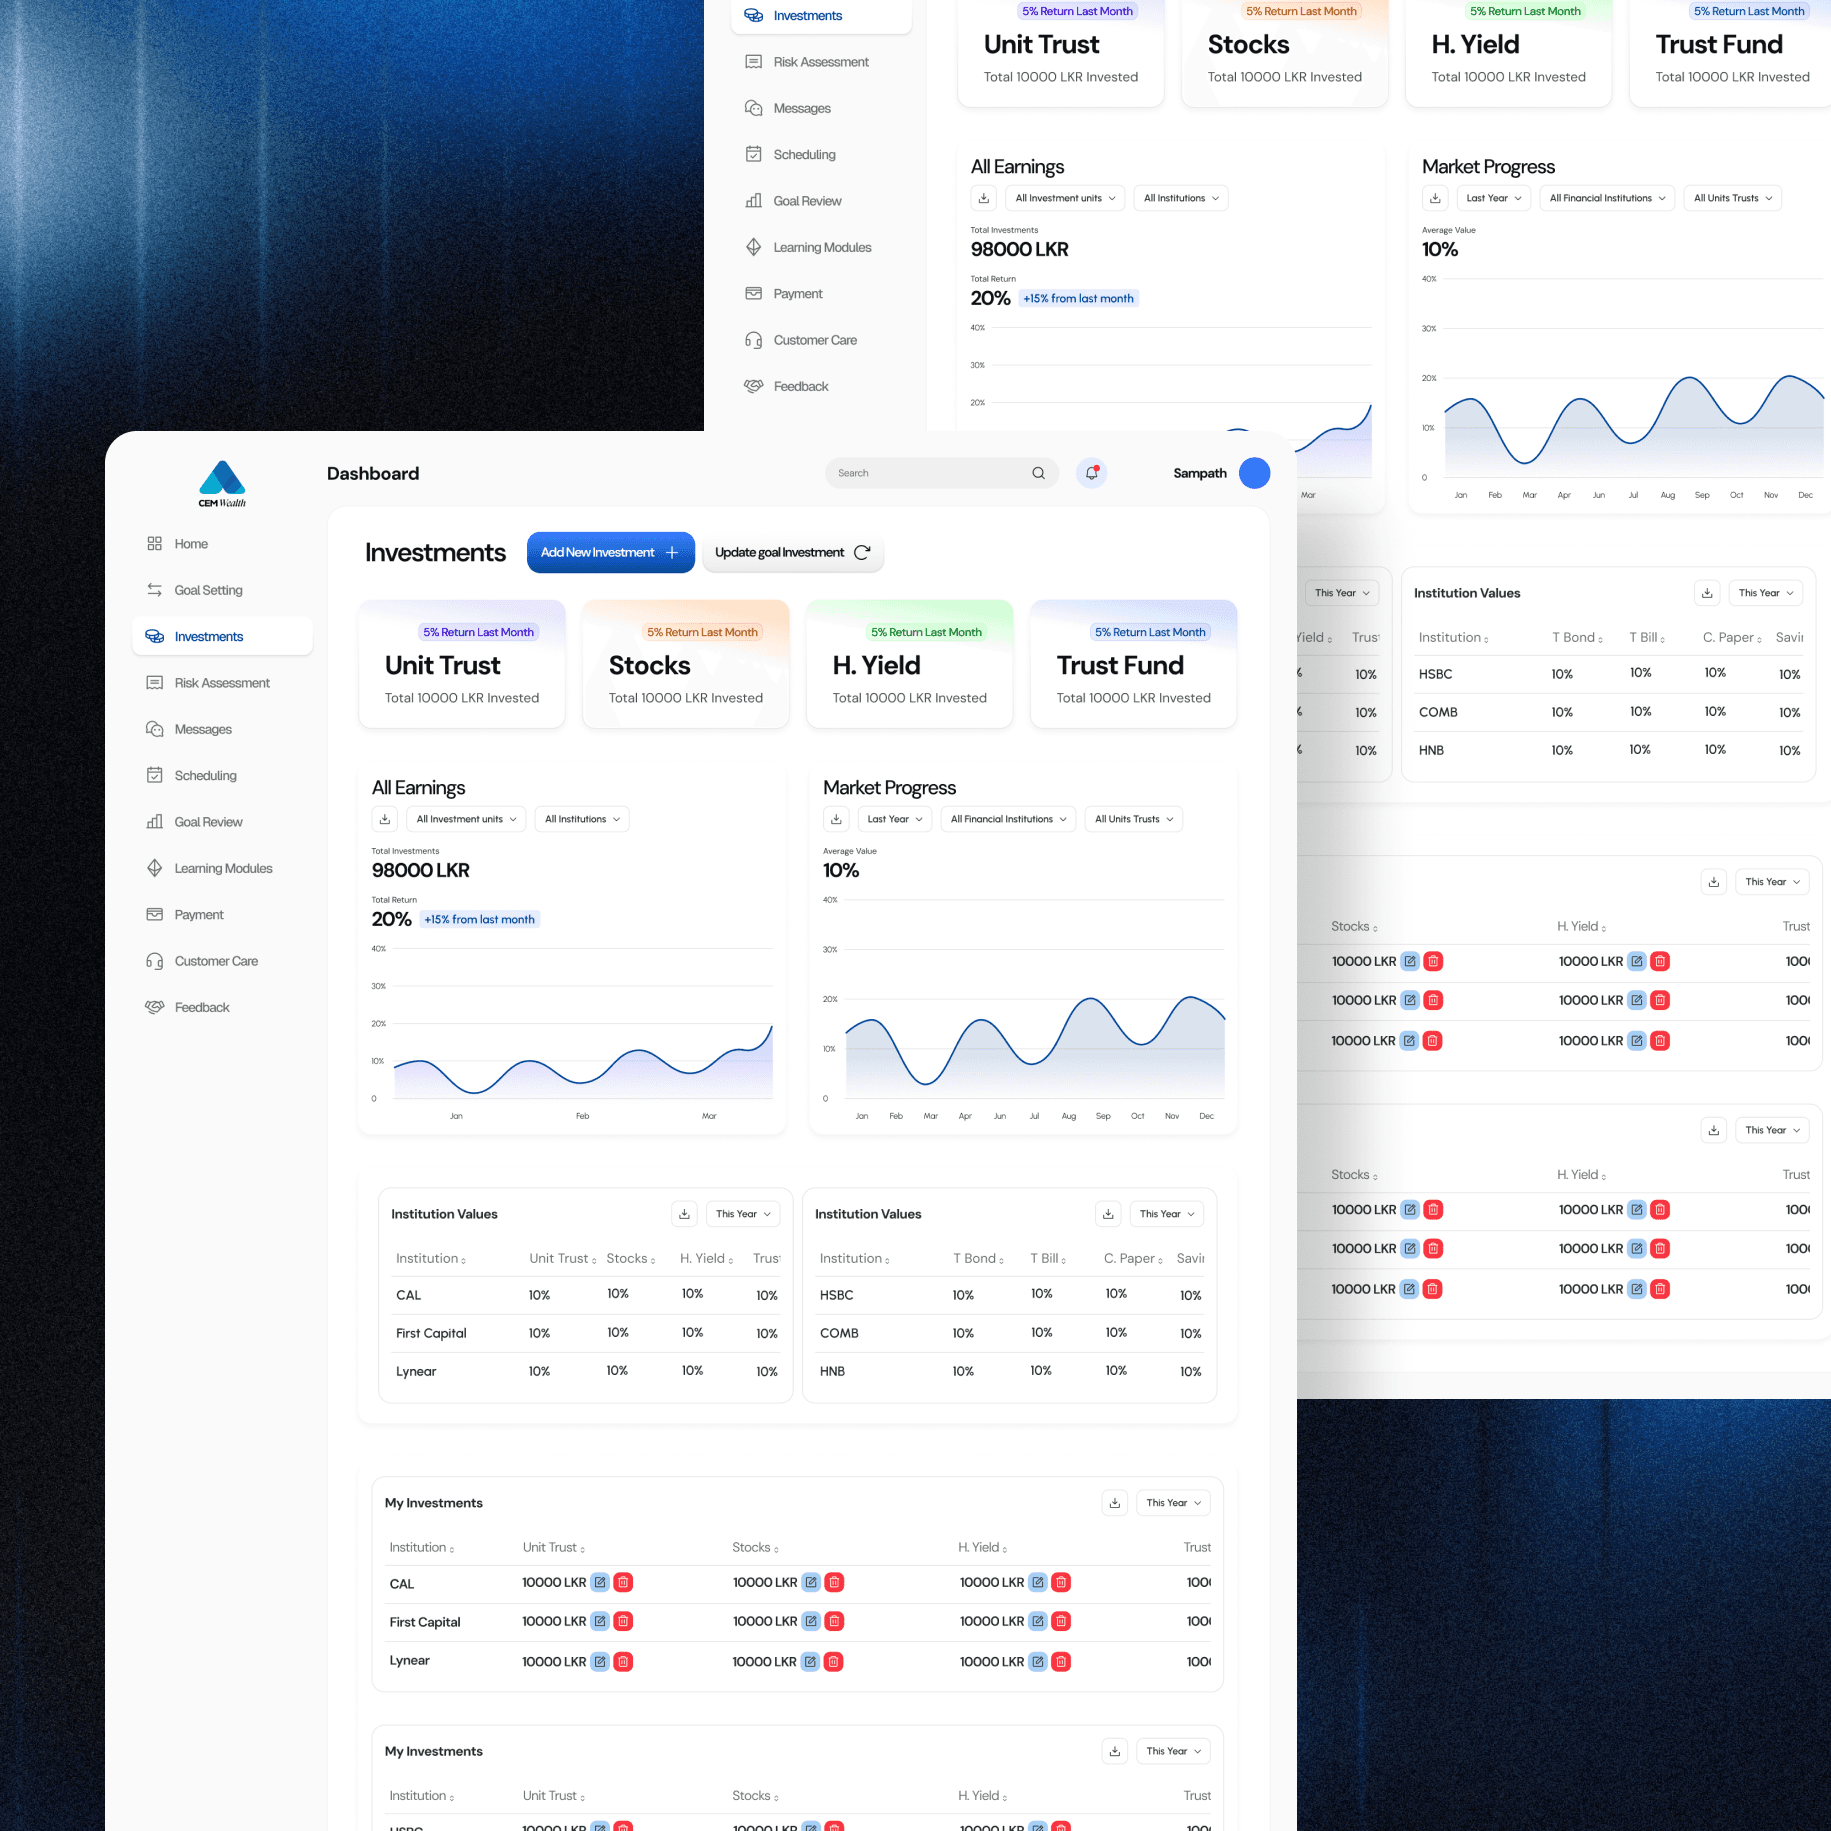
Task: Download the Institution Values table with HSBC in front window
Action: coord(1108,1214)
